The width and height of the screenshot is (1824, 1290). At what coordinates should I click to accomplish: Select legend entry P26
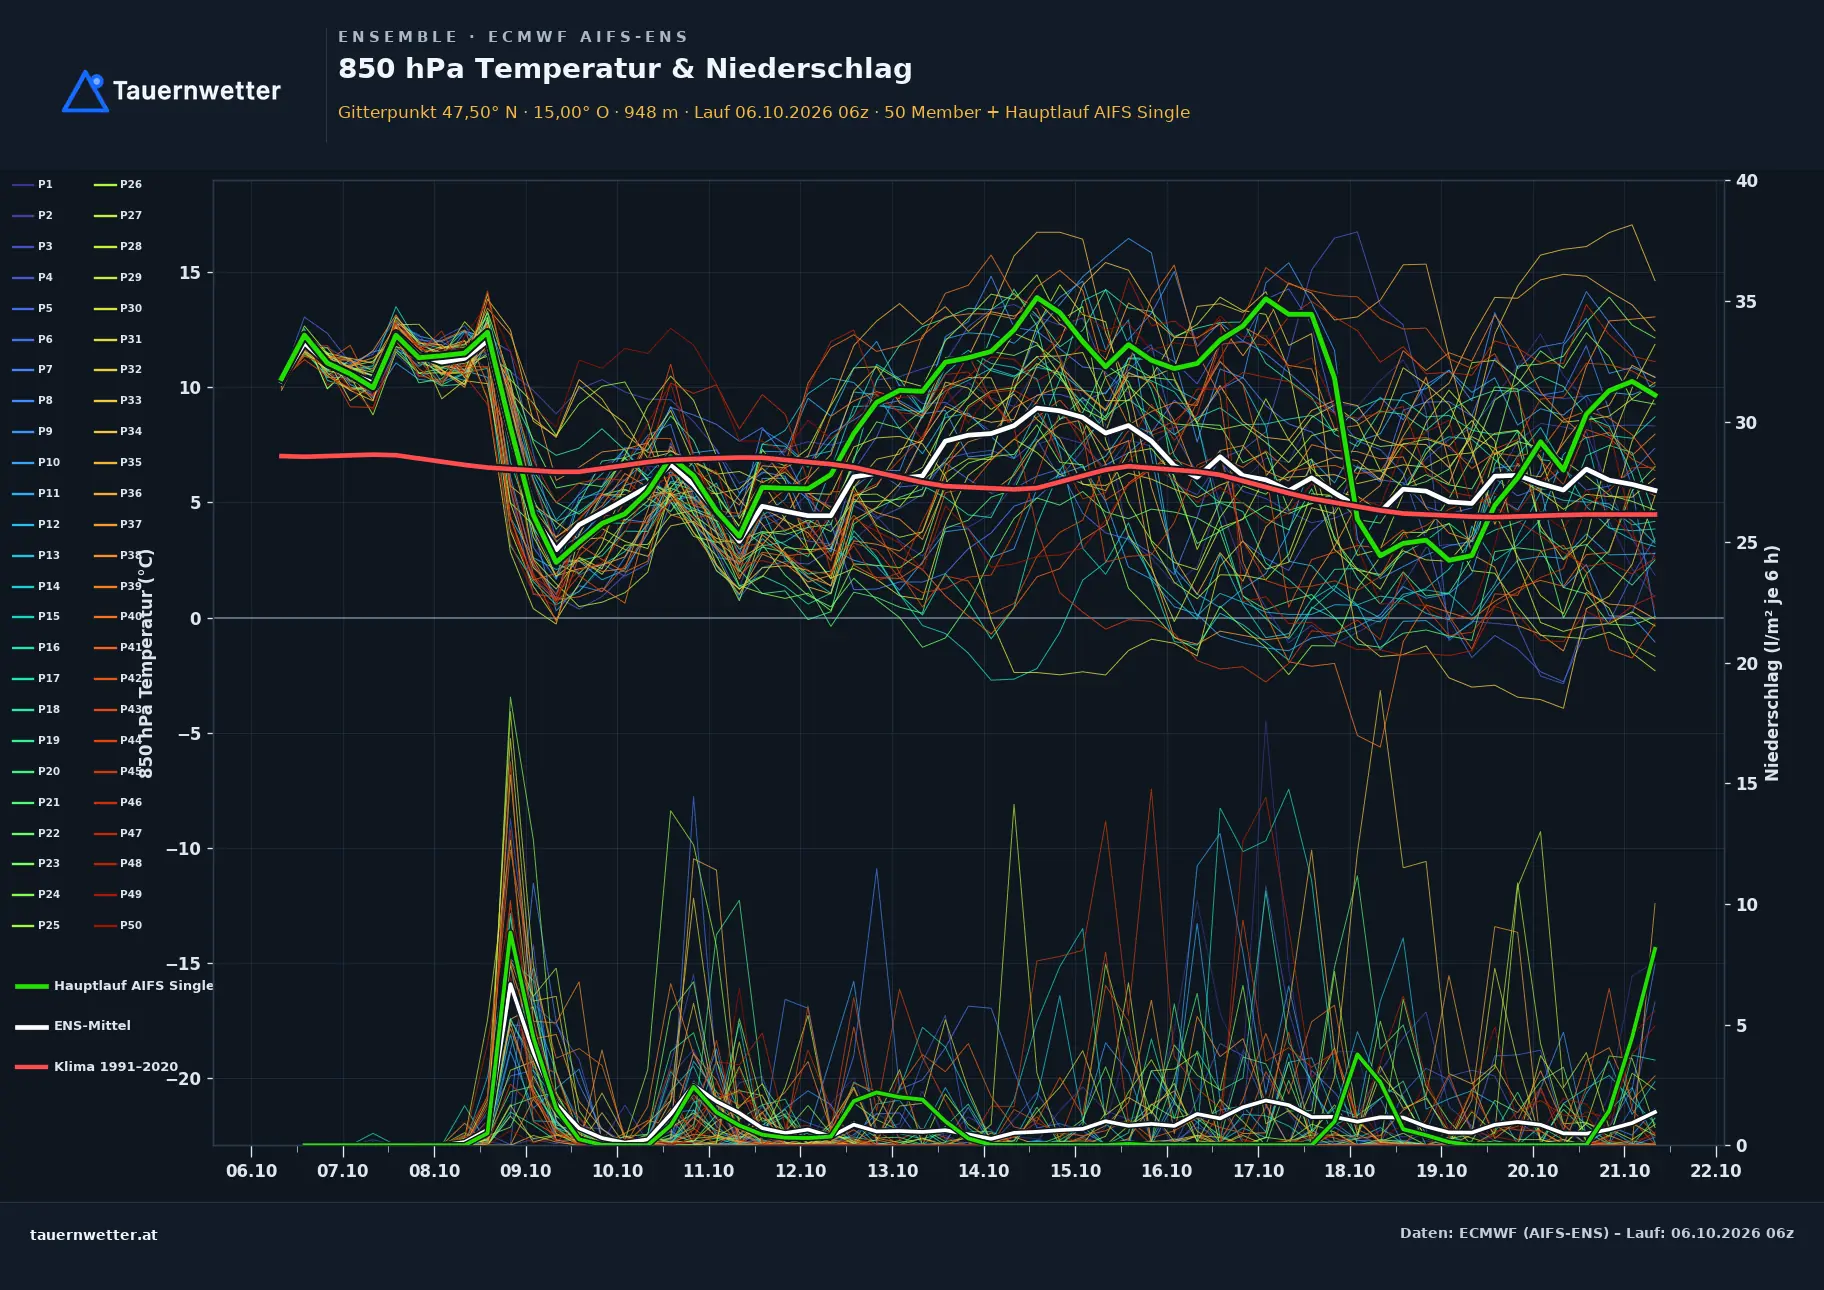point(118,184)
